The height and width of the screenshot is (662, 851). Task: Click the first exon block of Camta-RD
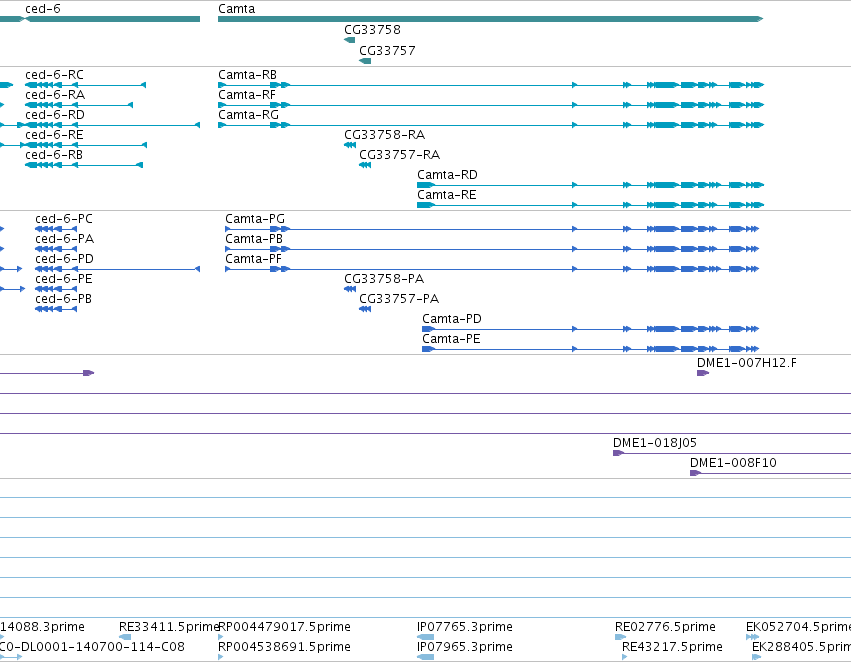pos(426,185)
